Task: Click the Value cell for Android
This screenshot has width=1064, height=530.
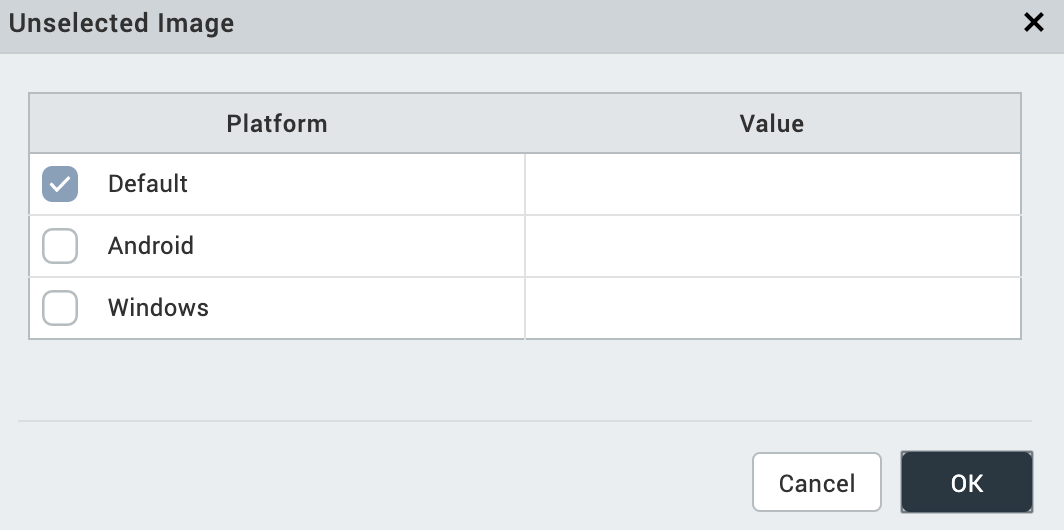Action: click(x=772, y=246)
